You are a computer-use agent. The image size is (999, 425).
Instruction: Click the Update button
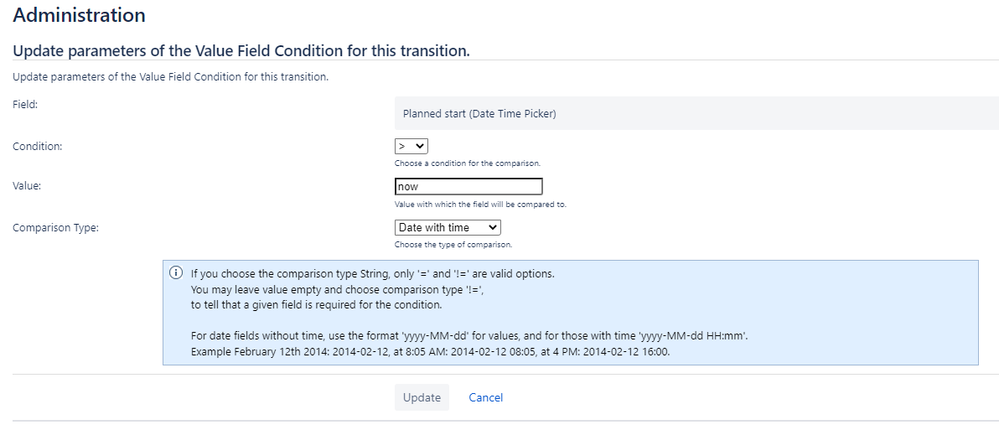pyautogui.click(x=422, y=398)
